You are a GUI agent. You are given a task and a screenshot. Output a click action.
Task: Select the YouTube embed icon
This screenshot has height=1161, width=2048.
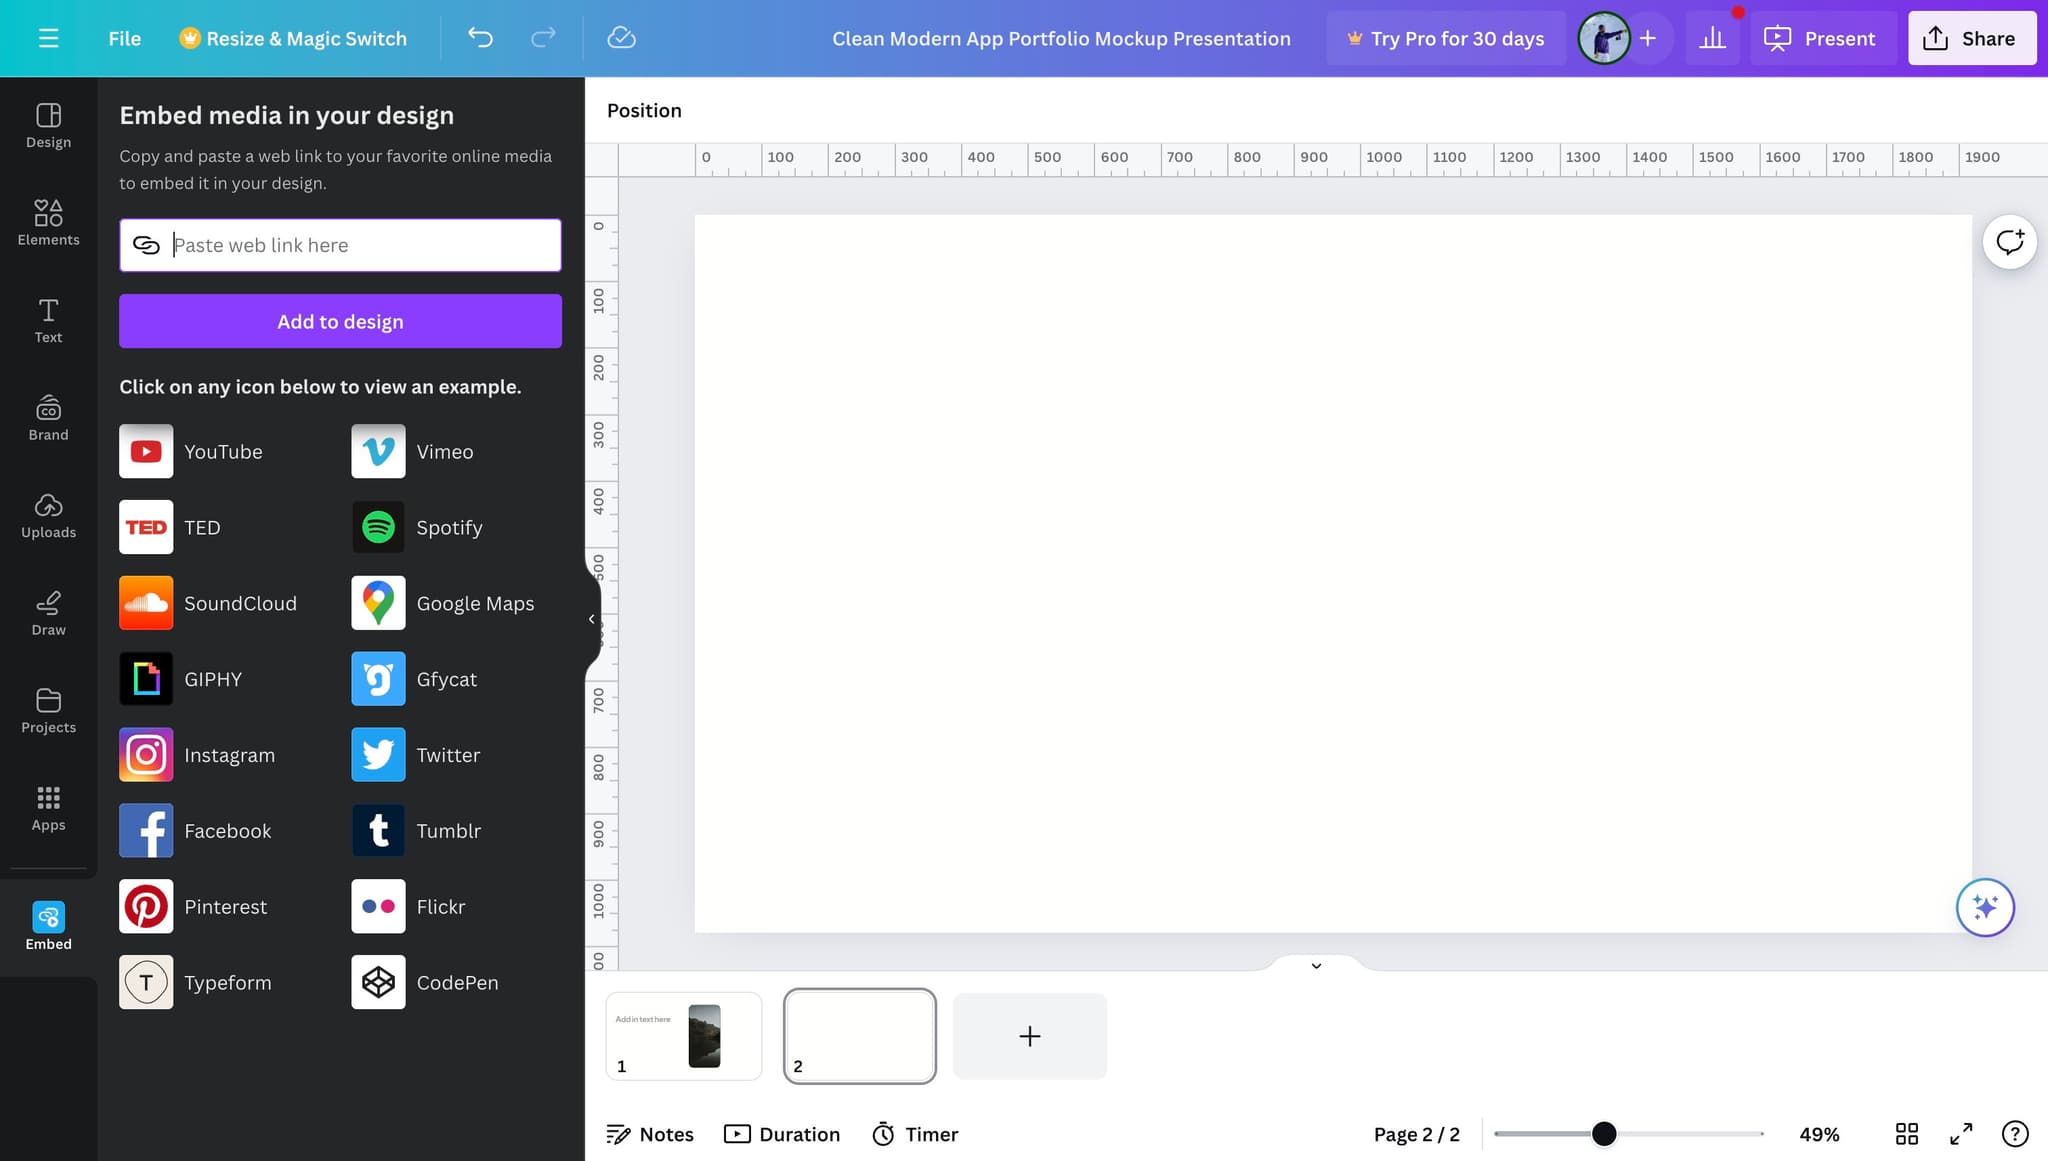pyautogui.click(x=146, y=451)
